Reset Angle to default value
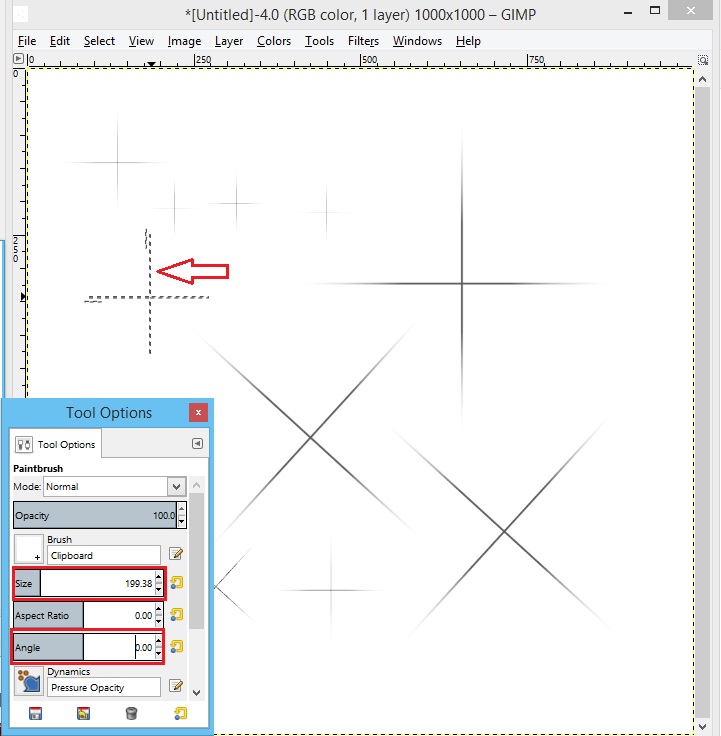721x736 pixels. point(176,647)
